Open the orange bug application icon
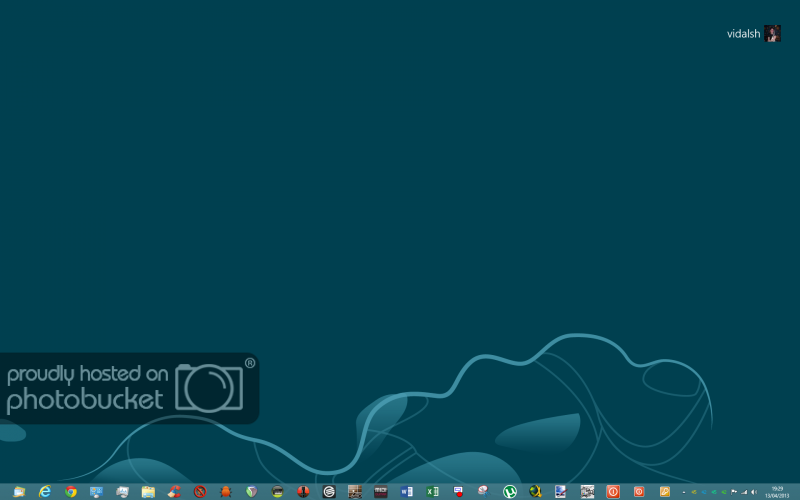The image size is (800, 500). click(x=226, y=491)
